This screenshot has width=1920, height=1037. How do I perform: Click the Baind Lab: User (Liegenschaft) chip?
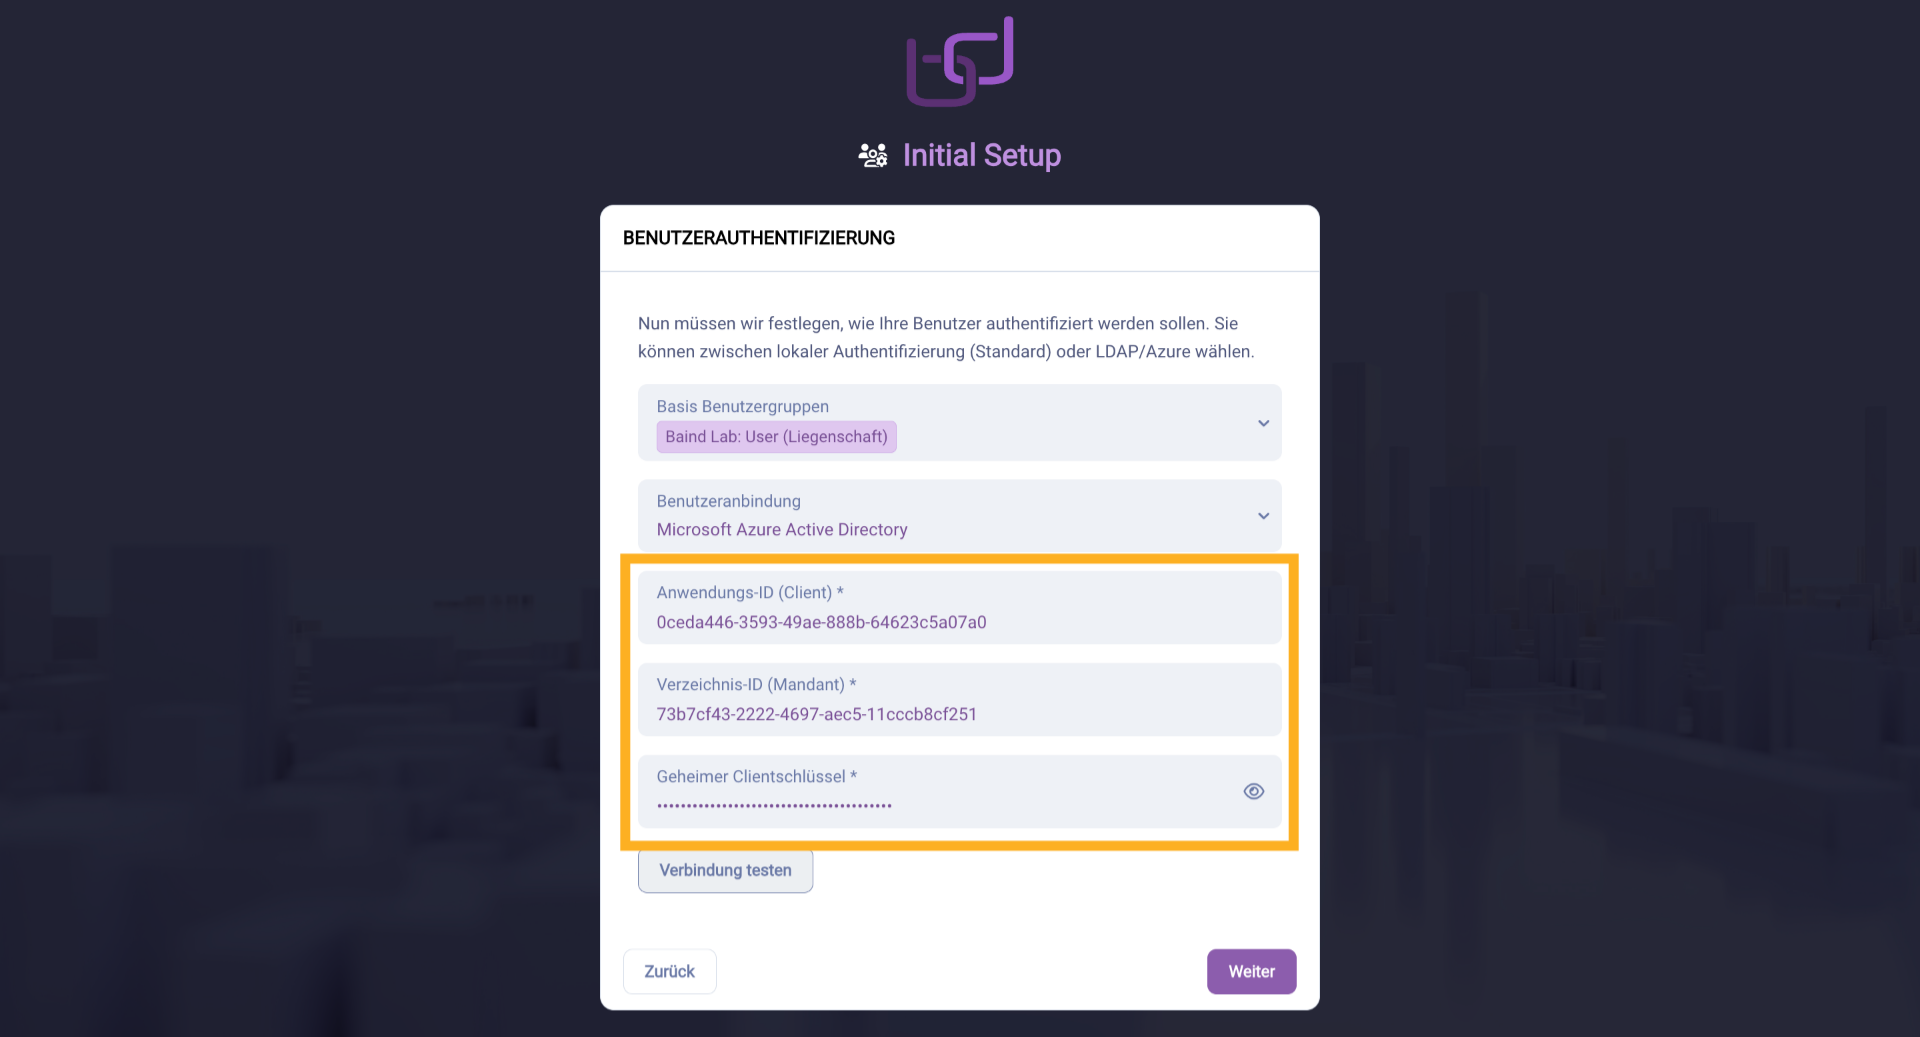coord(776,437)
